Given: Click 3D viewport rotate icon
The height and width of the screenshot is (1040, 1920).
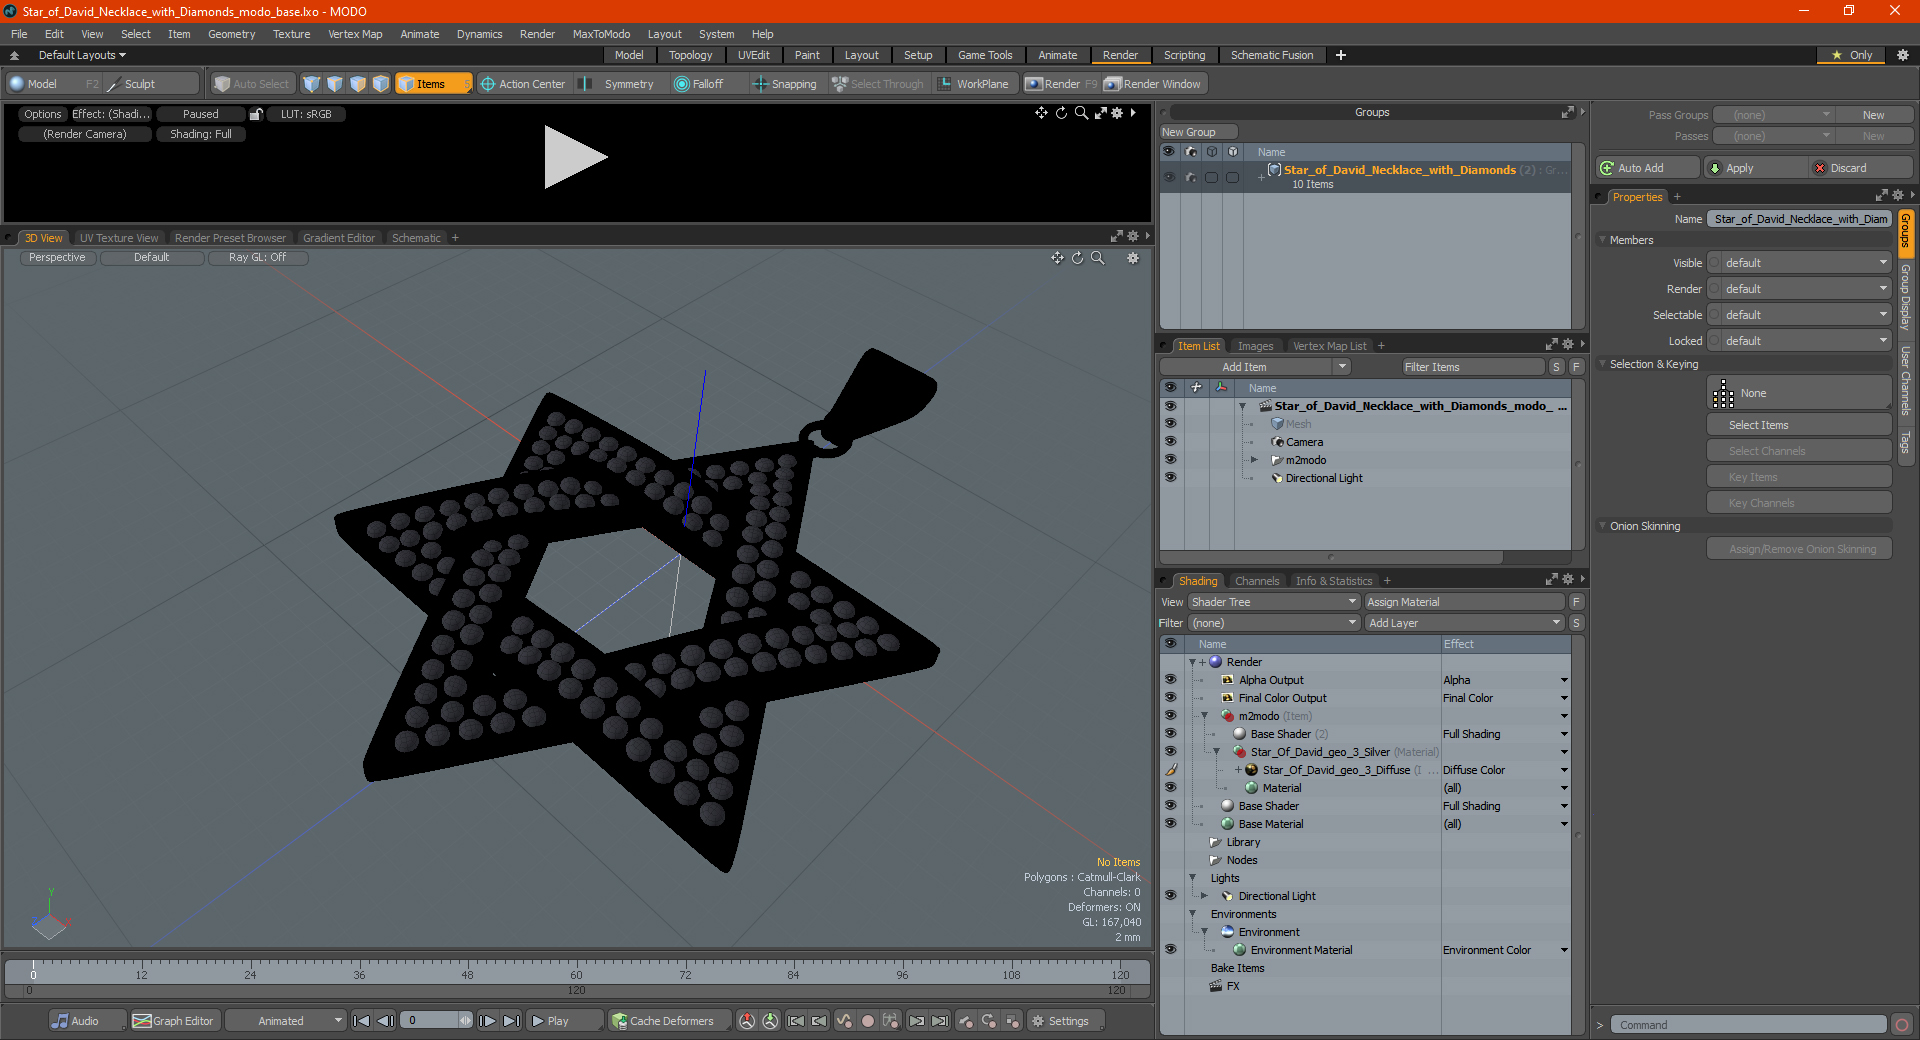Looking at the screenshot, I should pos(1077,258).
